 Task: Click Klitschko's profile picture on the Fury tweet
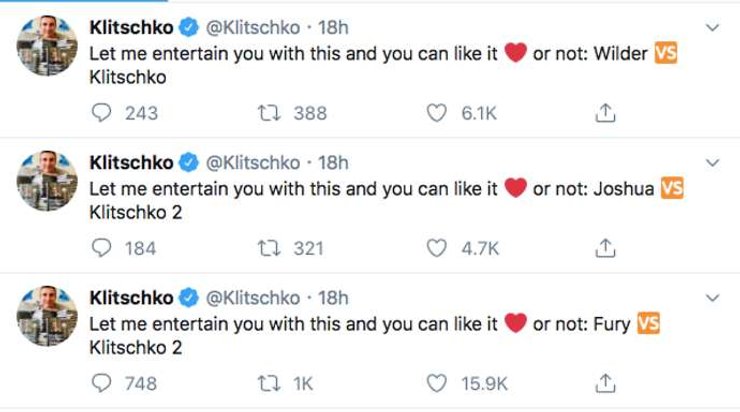point(47,314)
